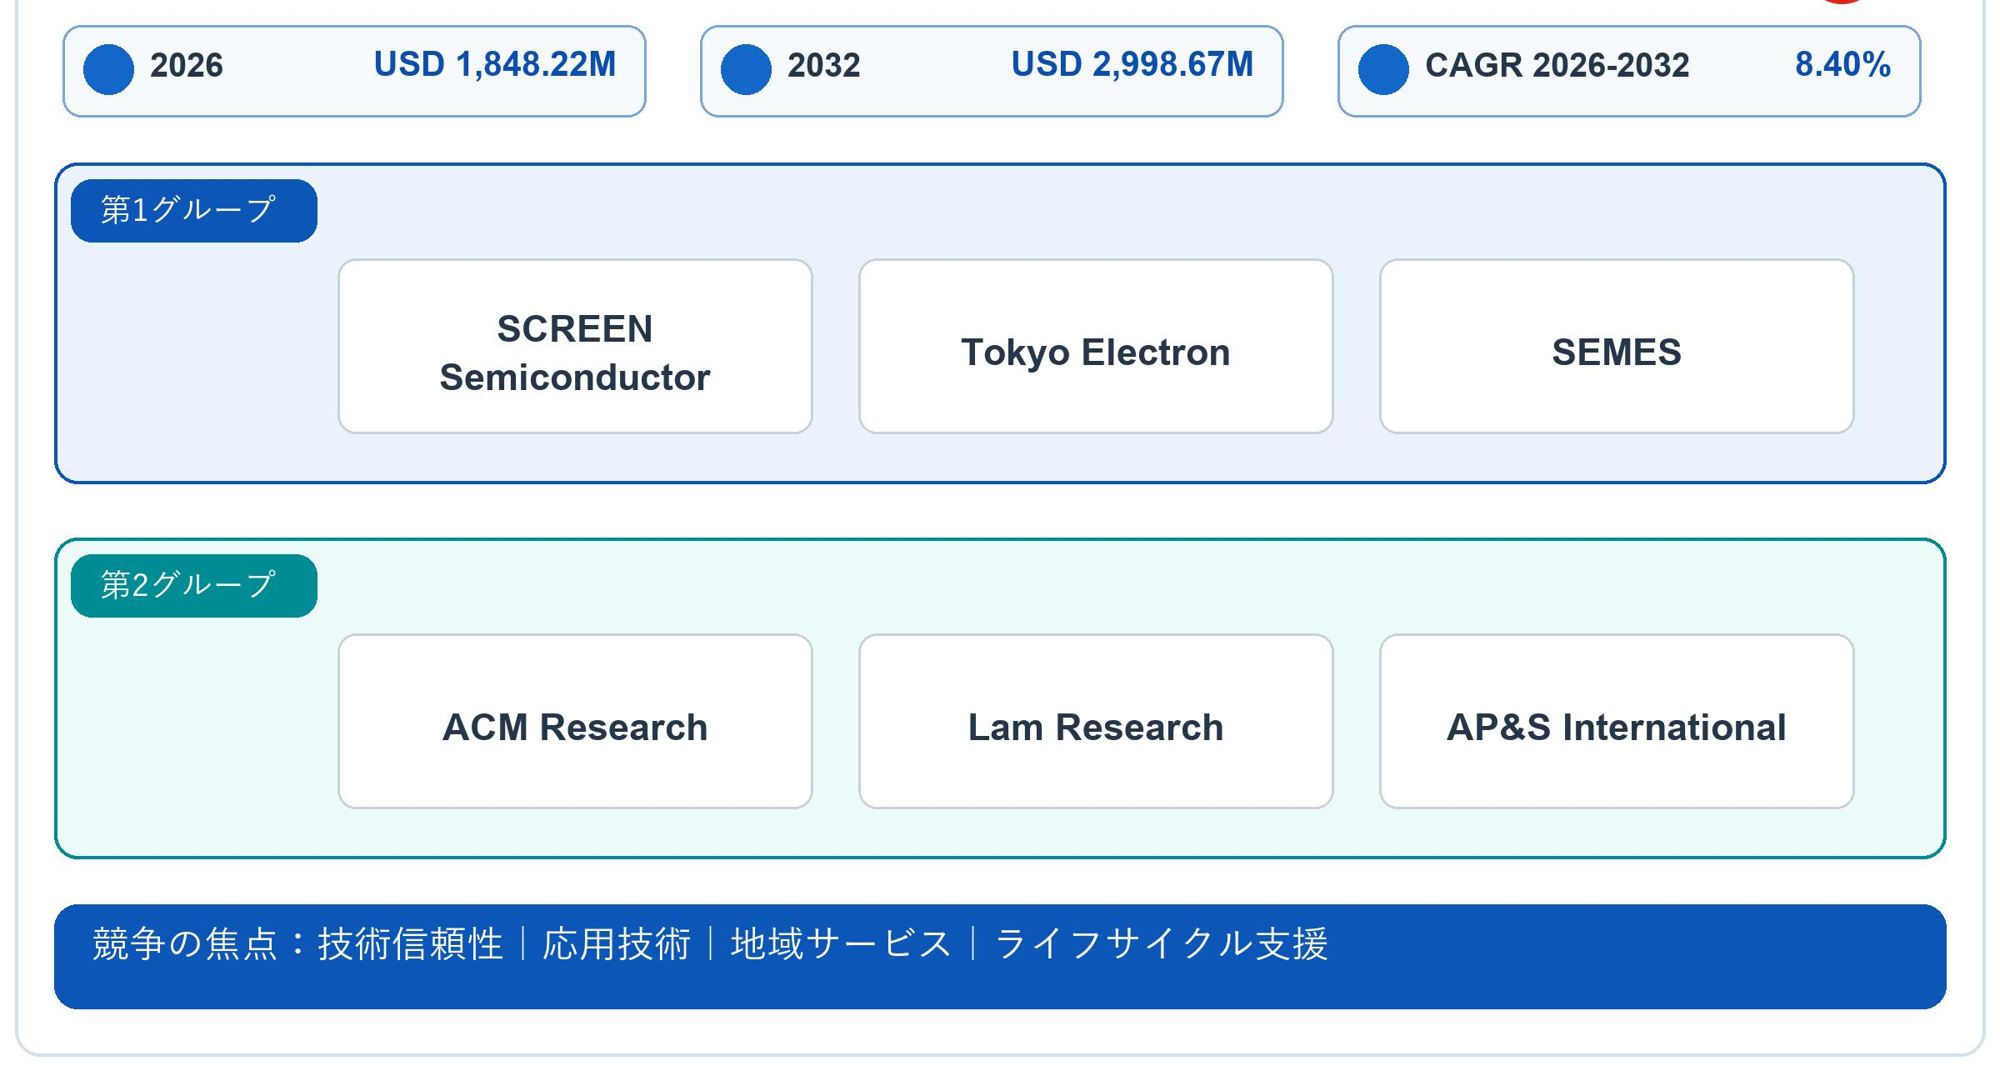The height and width of the screenshot is (1071, 2000).
Task: Click the blue dot beside 2032
Action: (746, 69)
